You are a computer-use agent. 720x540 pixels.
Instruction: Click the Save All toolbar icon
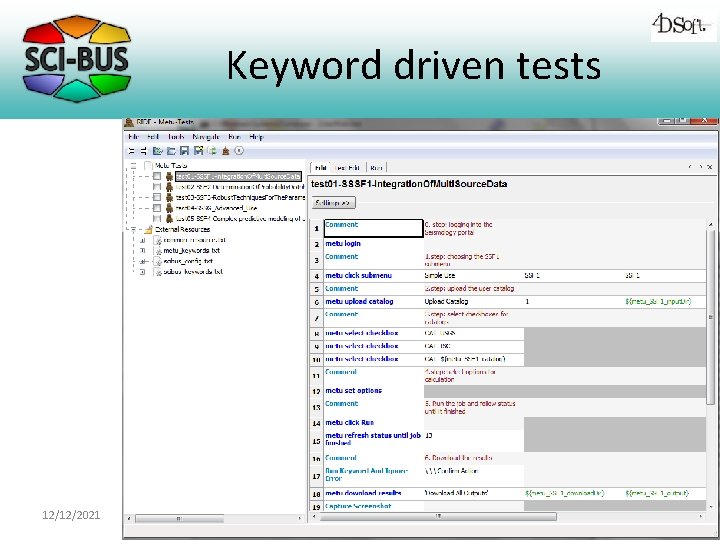(198, 151)
